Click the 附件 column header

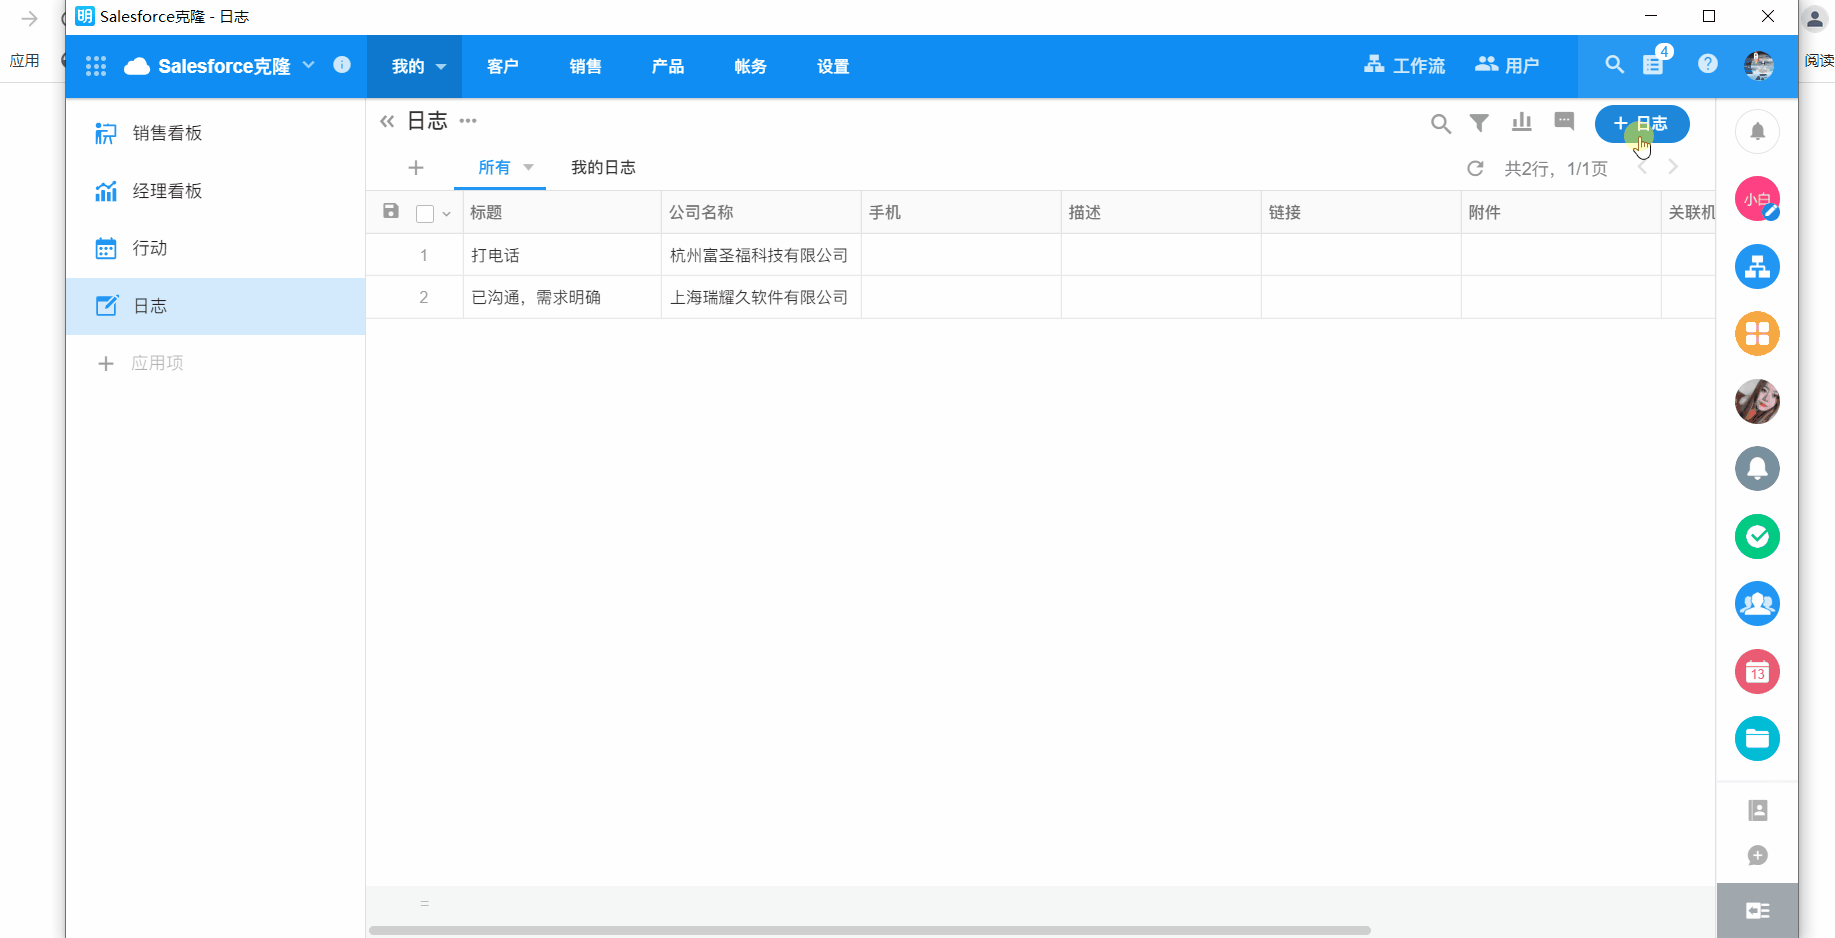click(x=1562, y=212)
